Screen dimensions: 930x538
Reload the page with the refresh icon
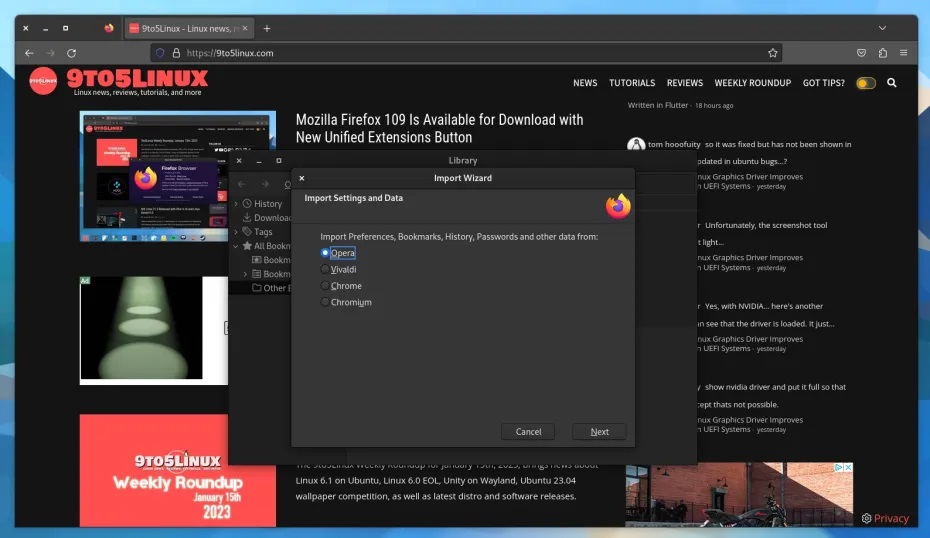point(71,53)
